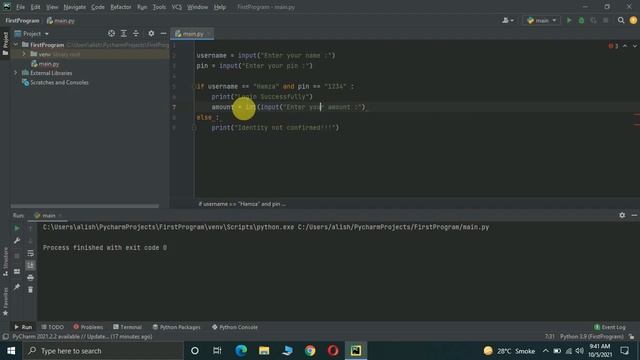Open the File menu
640x360 pixels.
coord(20,7)
